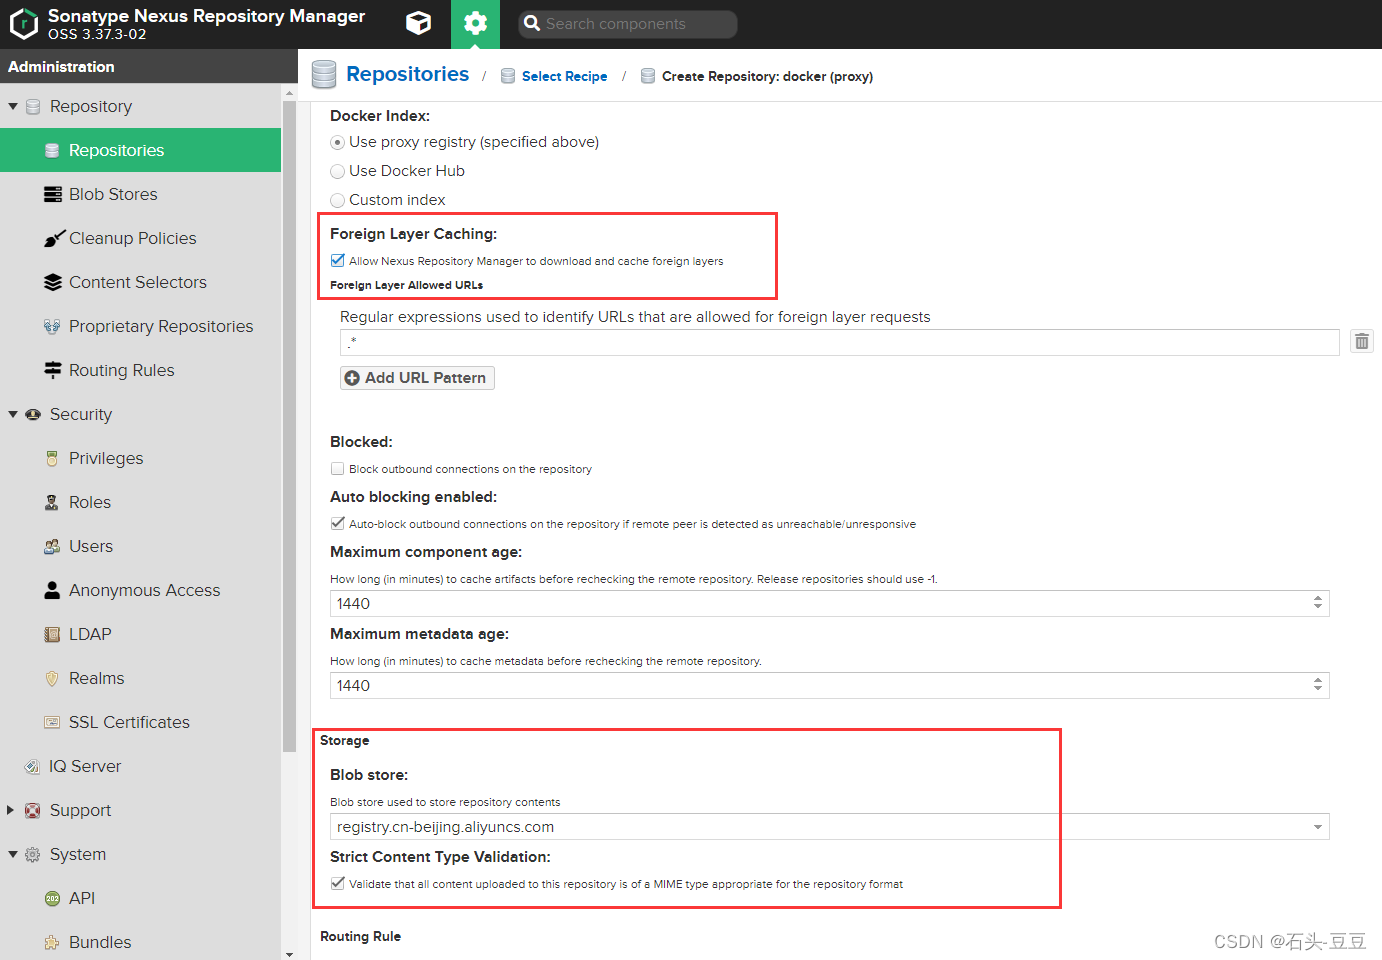The image size is (1382, 960).
Task: Click the Bundles puzzle icon
Action: [52, 942]
